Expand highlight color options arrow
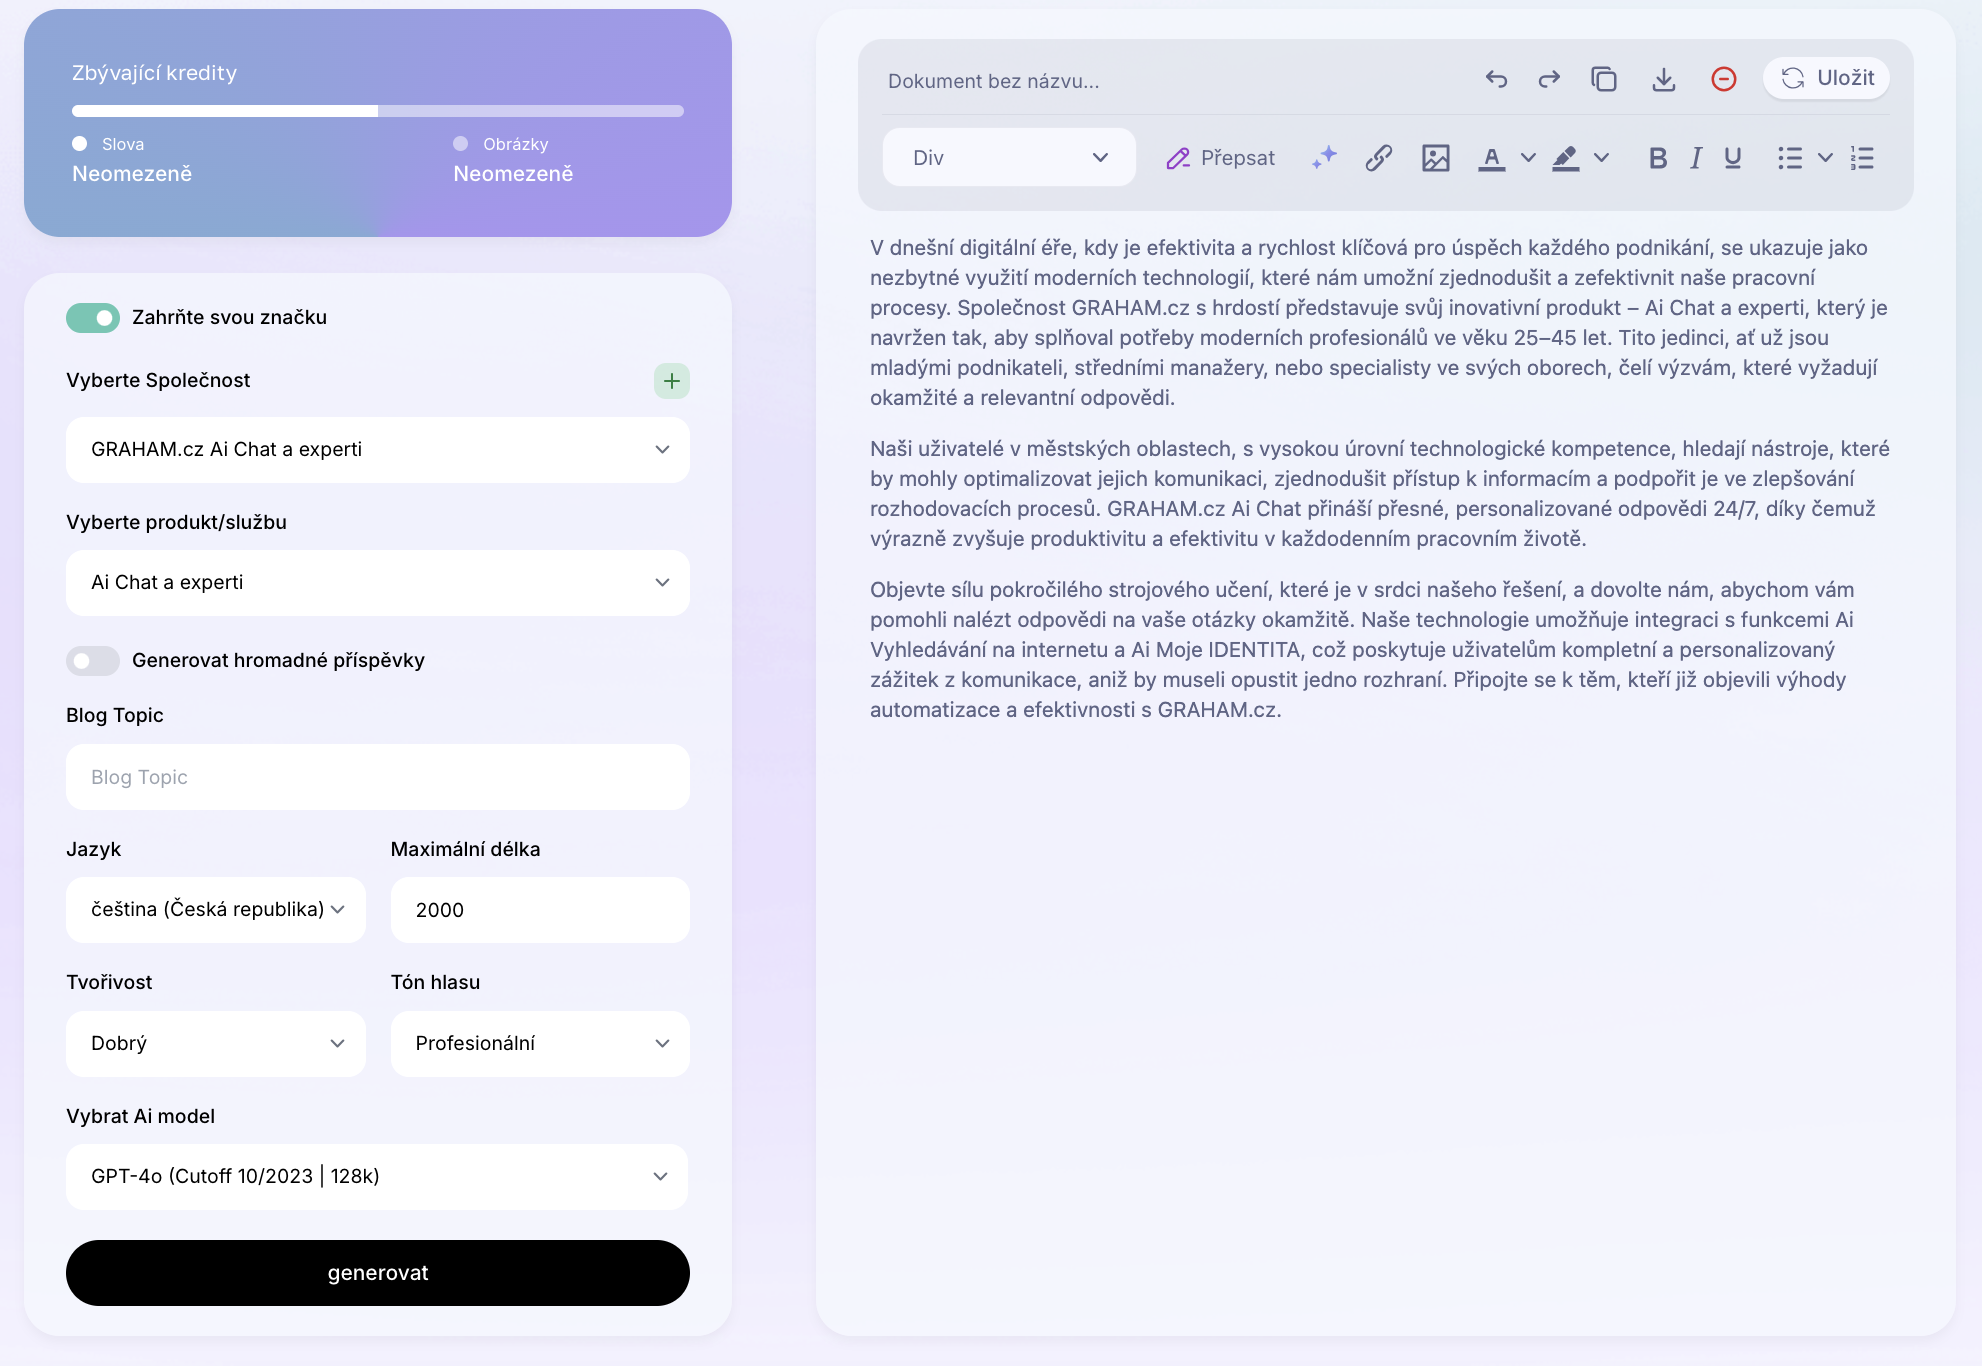Viewport: 1982px width, 1366px height. point(1601,158)
